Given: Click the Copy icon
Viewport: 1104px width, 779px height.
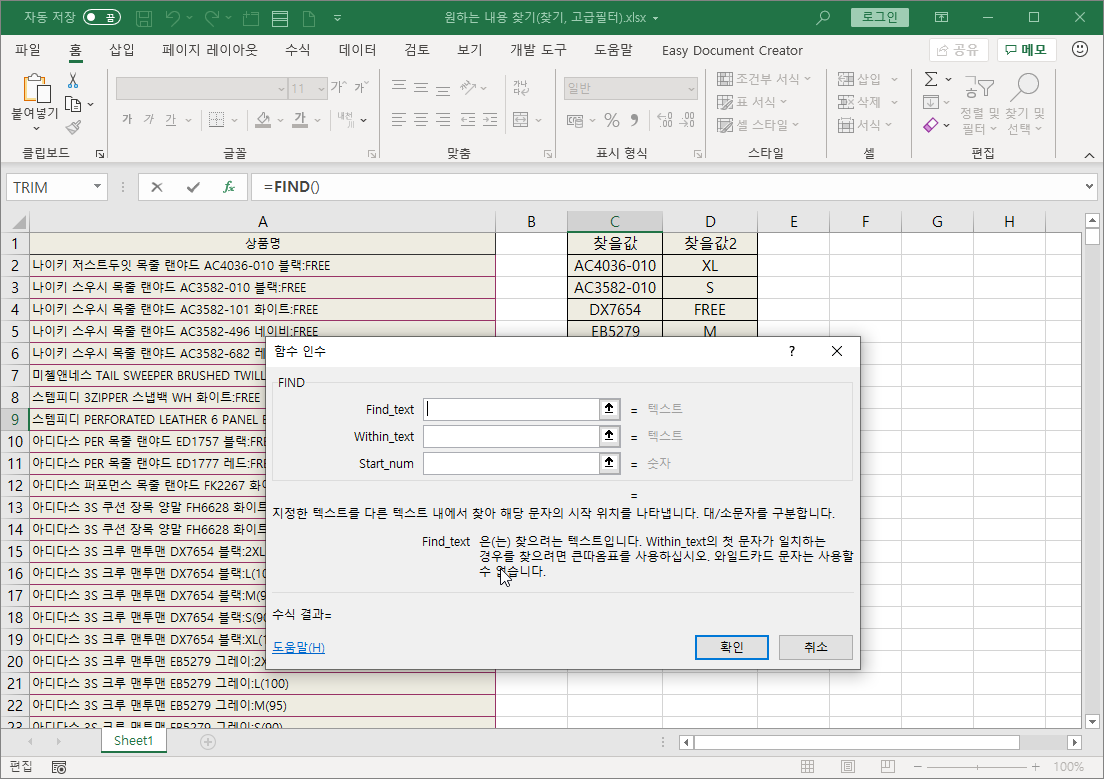Looking at the screenshot, I should (73, 104).
